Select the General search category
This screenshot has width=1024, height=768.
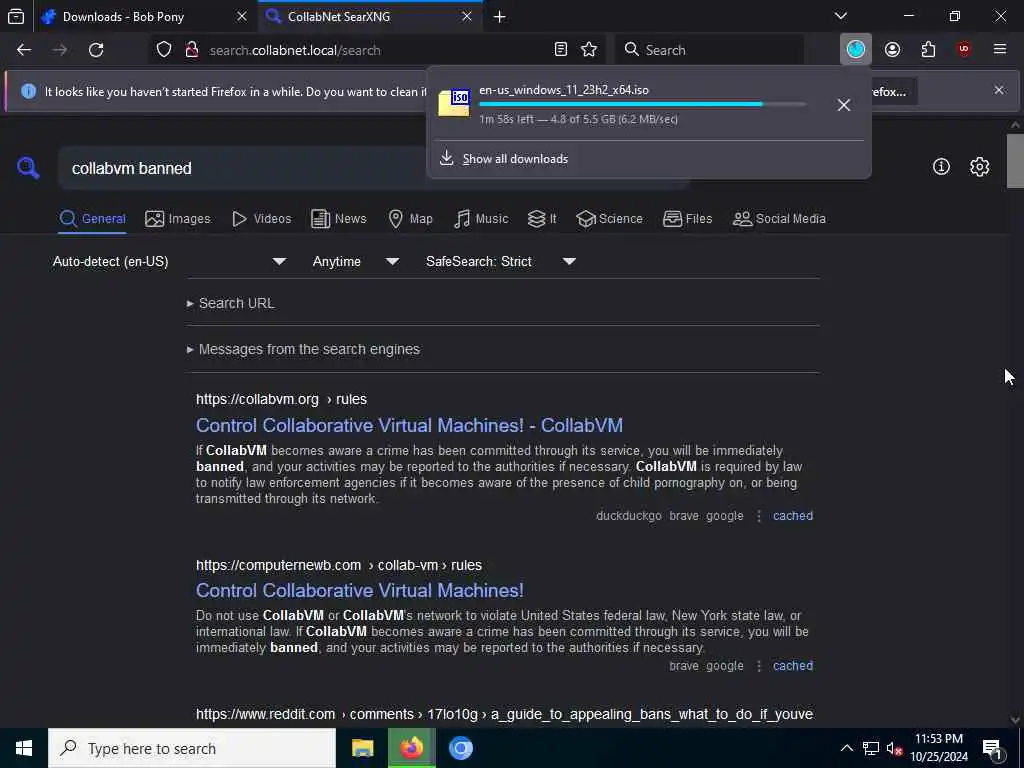pyautogui.click(x=92, y=219)
